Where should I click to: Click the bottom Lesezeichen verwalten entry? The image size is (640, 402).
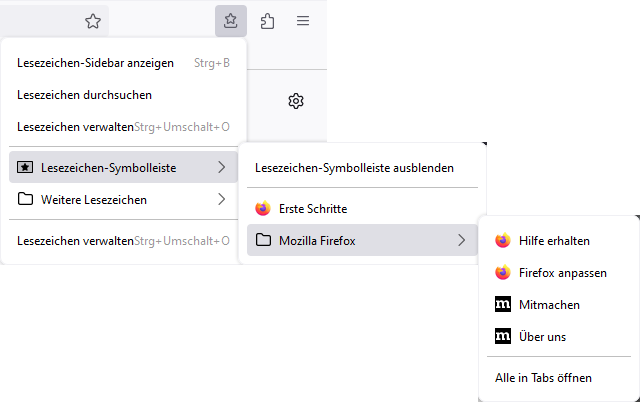(x=75, y=240)
